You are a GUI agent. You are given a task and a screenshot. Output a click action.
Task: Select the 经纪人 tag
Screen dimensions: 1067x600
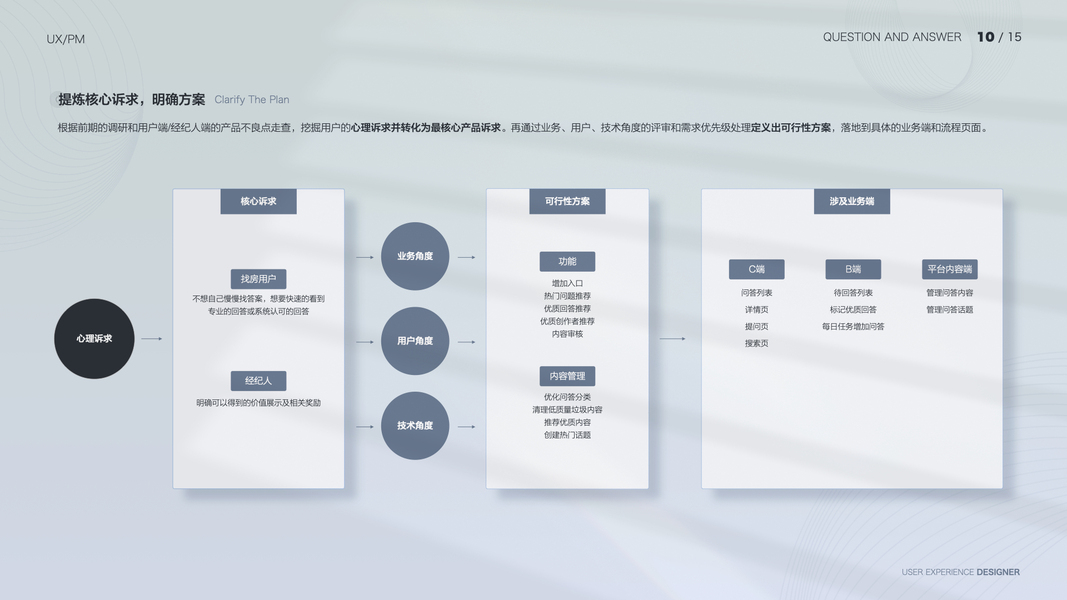point(259,381)
